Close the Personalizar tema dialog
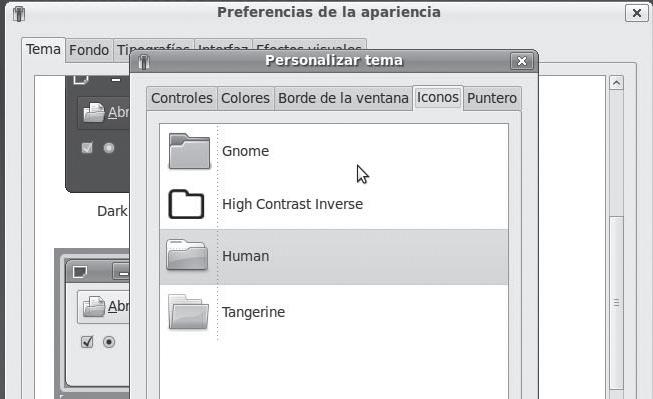The width and height of the screenshot is (653, 399). coord(522,62)
